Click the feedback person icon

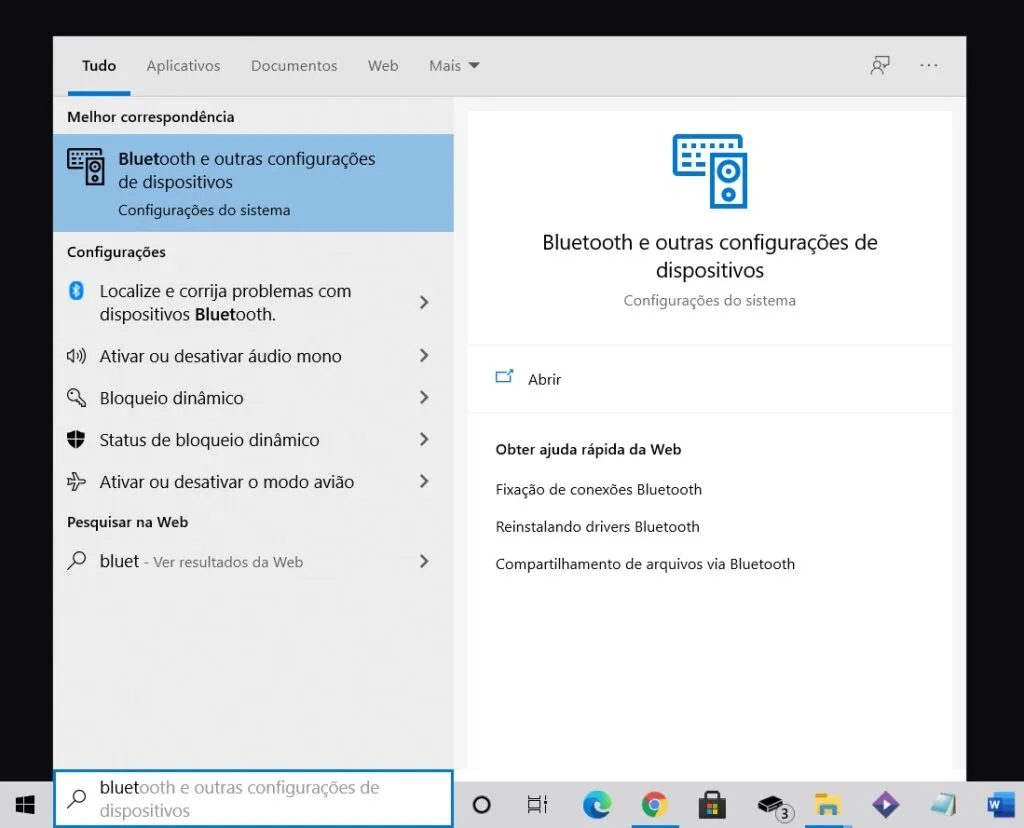pyautogui.click(x=880, y=65)
